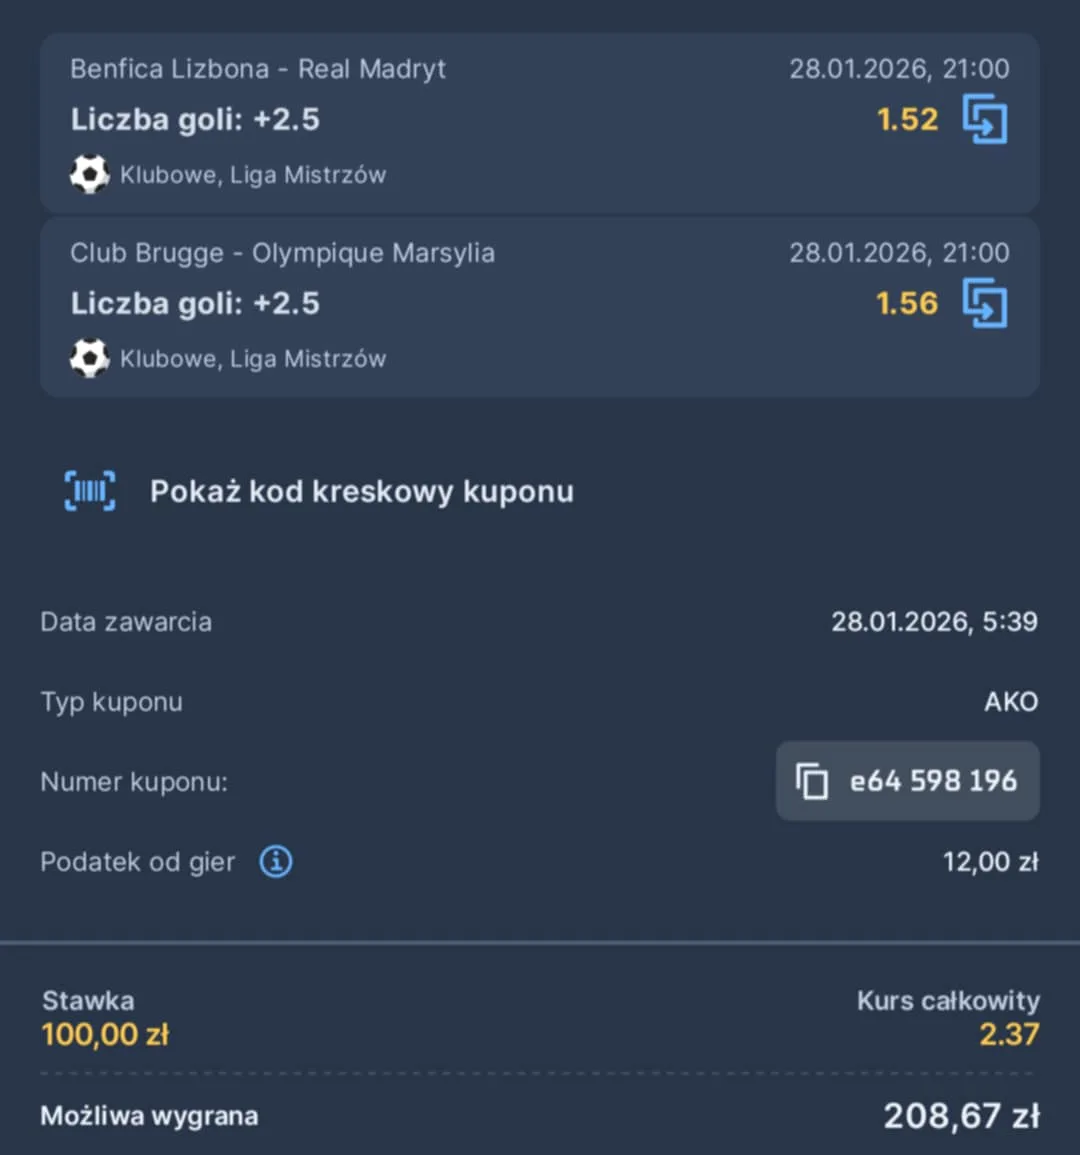Select the 1.52 odds on the Benfica match

point(906,119)
